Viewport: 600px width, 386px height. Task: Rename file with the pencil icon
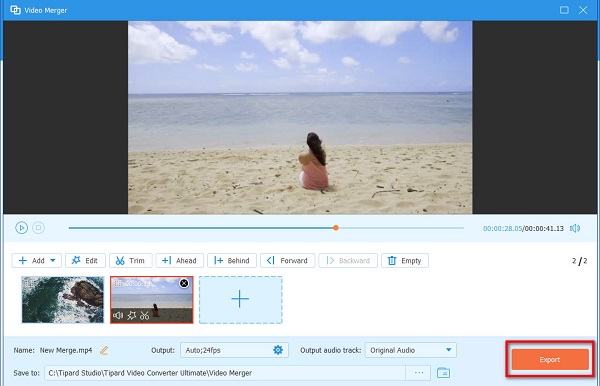coord(104,350)
